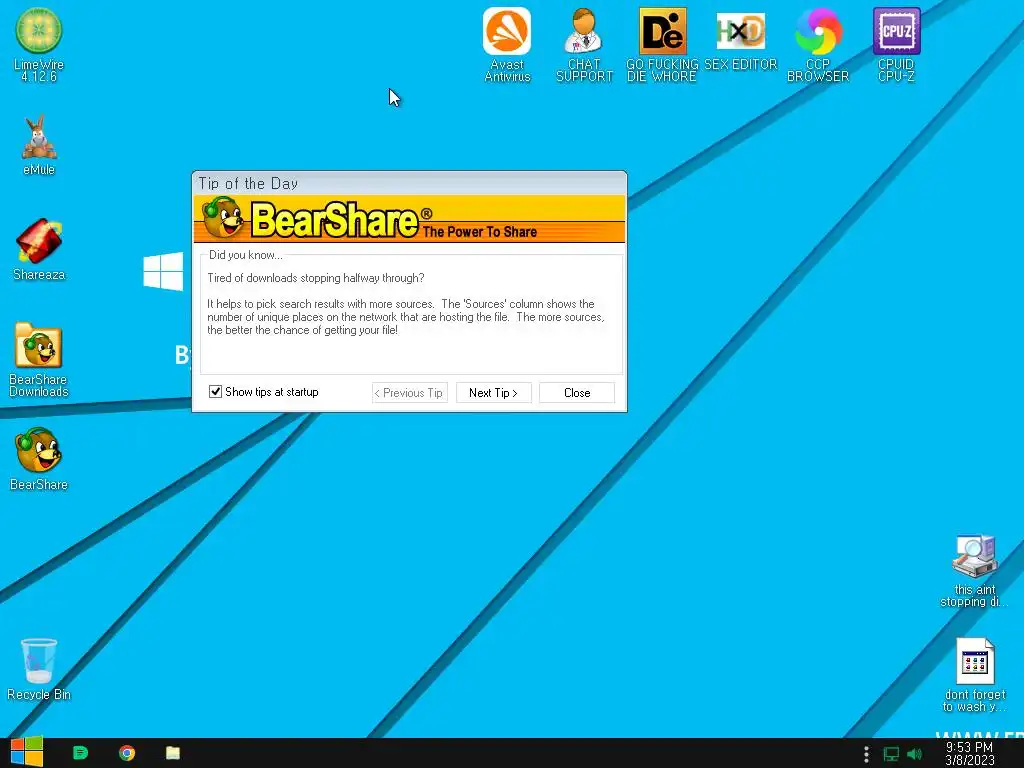Viewport: 1024px width, 768px height.
Task: Expand the tray overflow three-dot icon
Action: 866,754
